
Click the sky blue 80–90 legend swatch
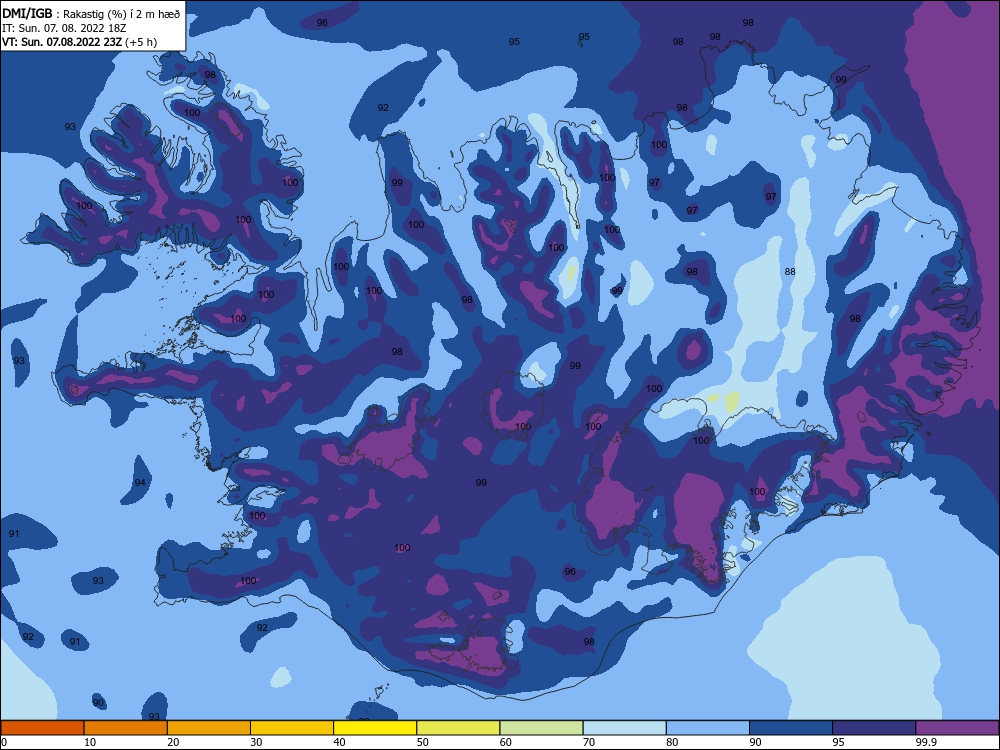click(708, 728)
